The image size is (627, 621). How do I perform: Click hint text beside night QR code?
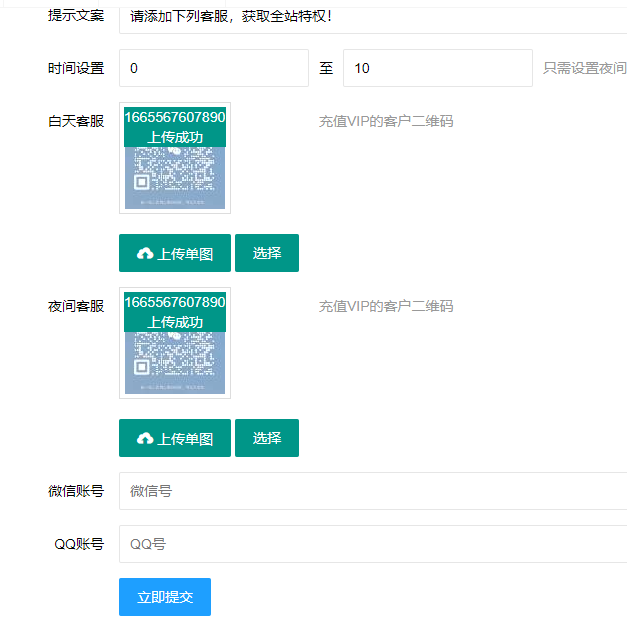tap(386, 306)
